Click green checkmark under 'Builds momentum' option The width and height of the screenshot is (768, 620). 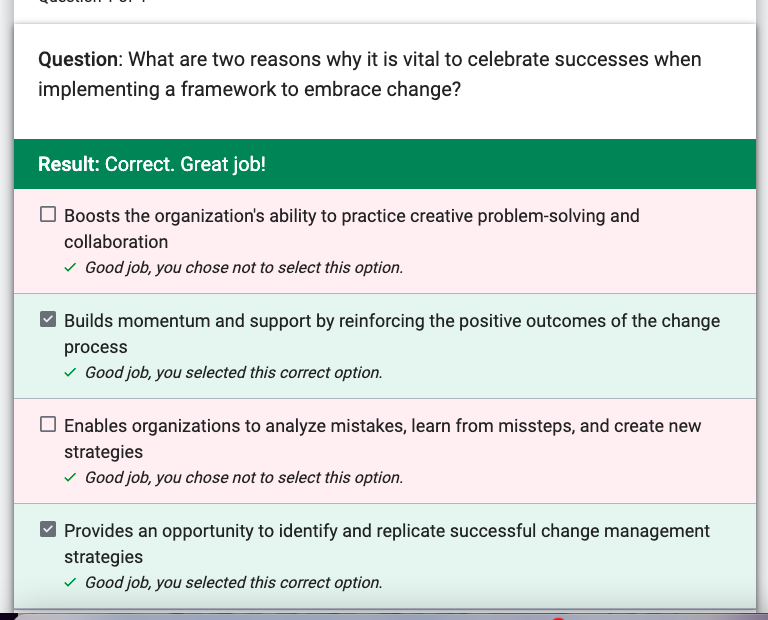(70, 373)
